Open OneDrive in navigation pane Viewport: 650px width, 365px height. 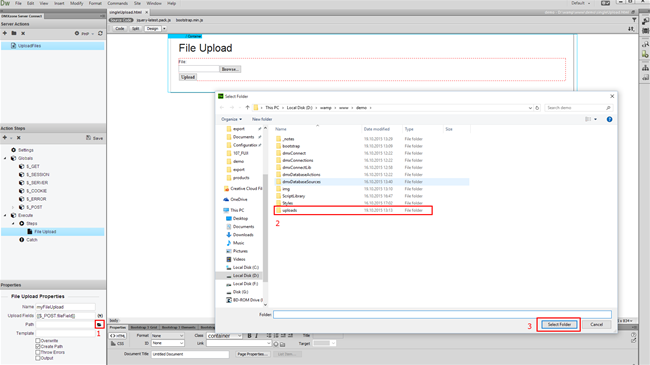[x=239, y=200]
